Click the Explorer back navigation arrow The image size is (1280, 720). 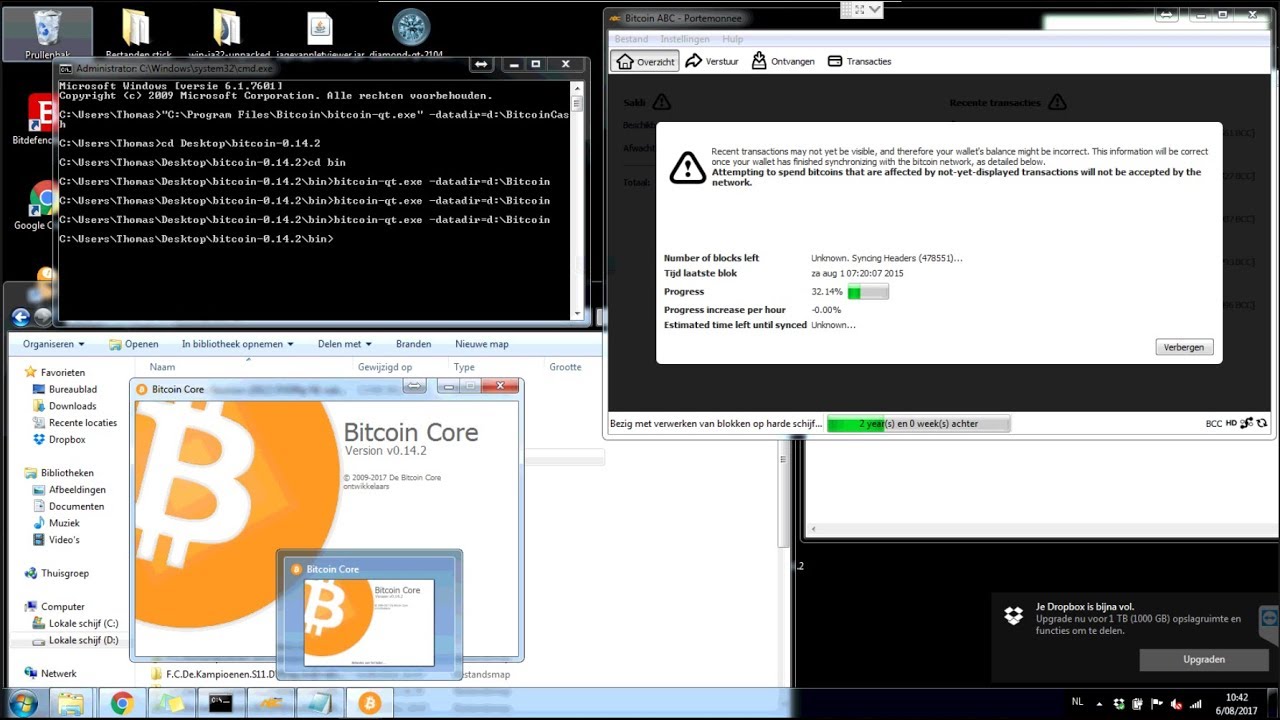(x=20, y=318)
